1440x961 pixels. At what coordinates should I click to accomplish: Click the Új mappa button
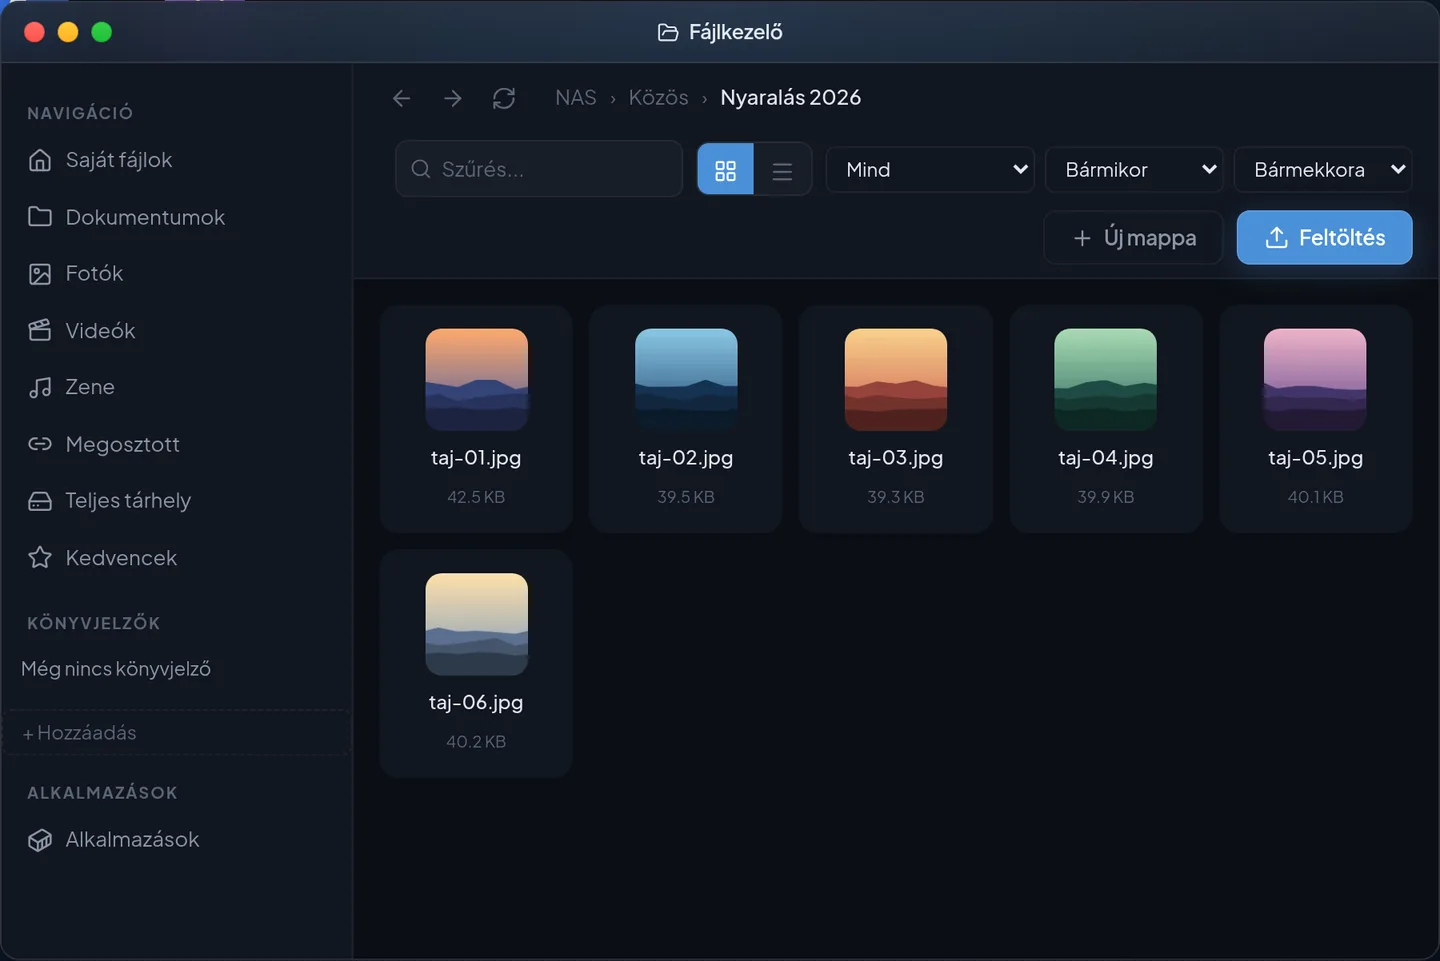tap(1134, 238)
